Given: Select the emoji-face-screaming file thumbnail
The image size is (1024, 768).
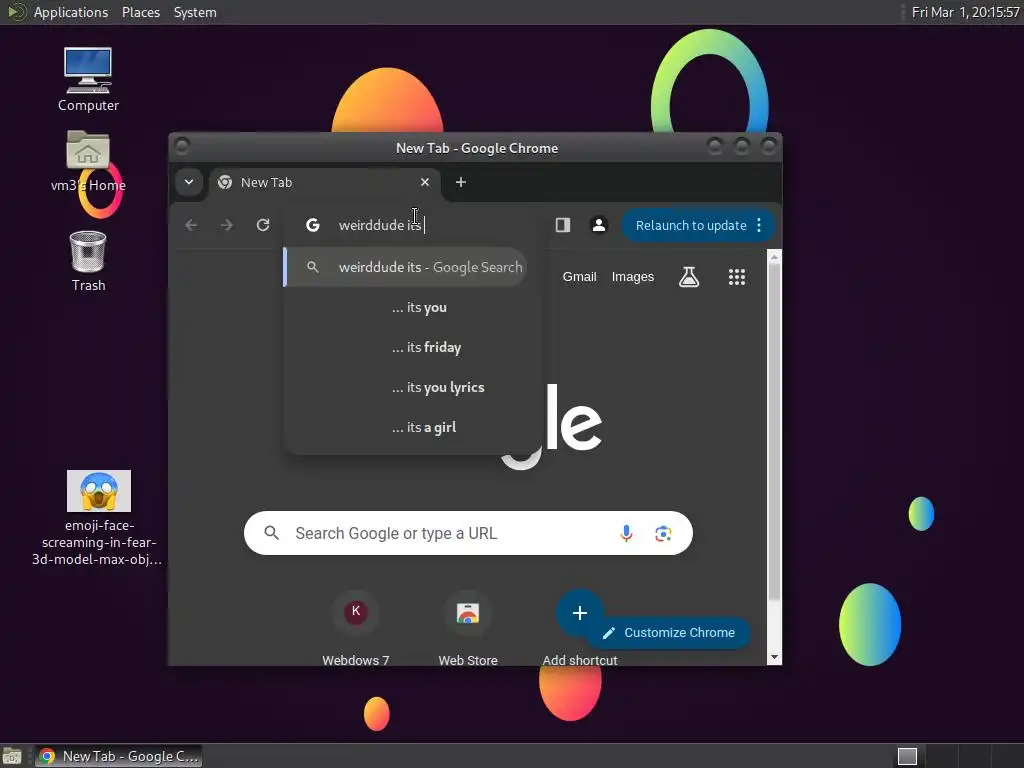Looking at the screenshot, I should click(x=99, y=491).
